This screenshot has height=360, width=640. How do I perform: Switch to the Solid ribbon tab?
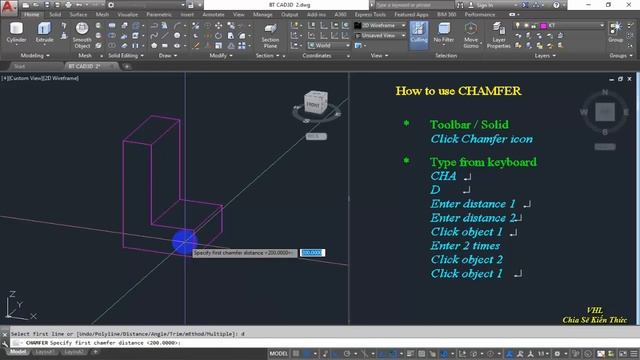[55, 15]
